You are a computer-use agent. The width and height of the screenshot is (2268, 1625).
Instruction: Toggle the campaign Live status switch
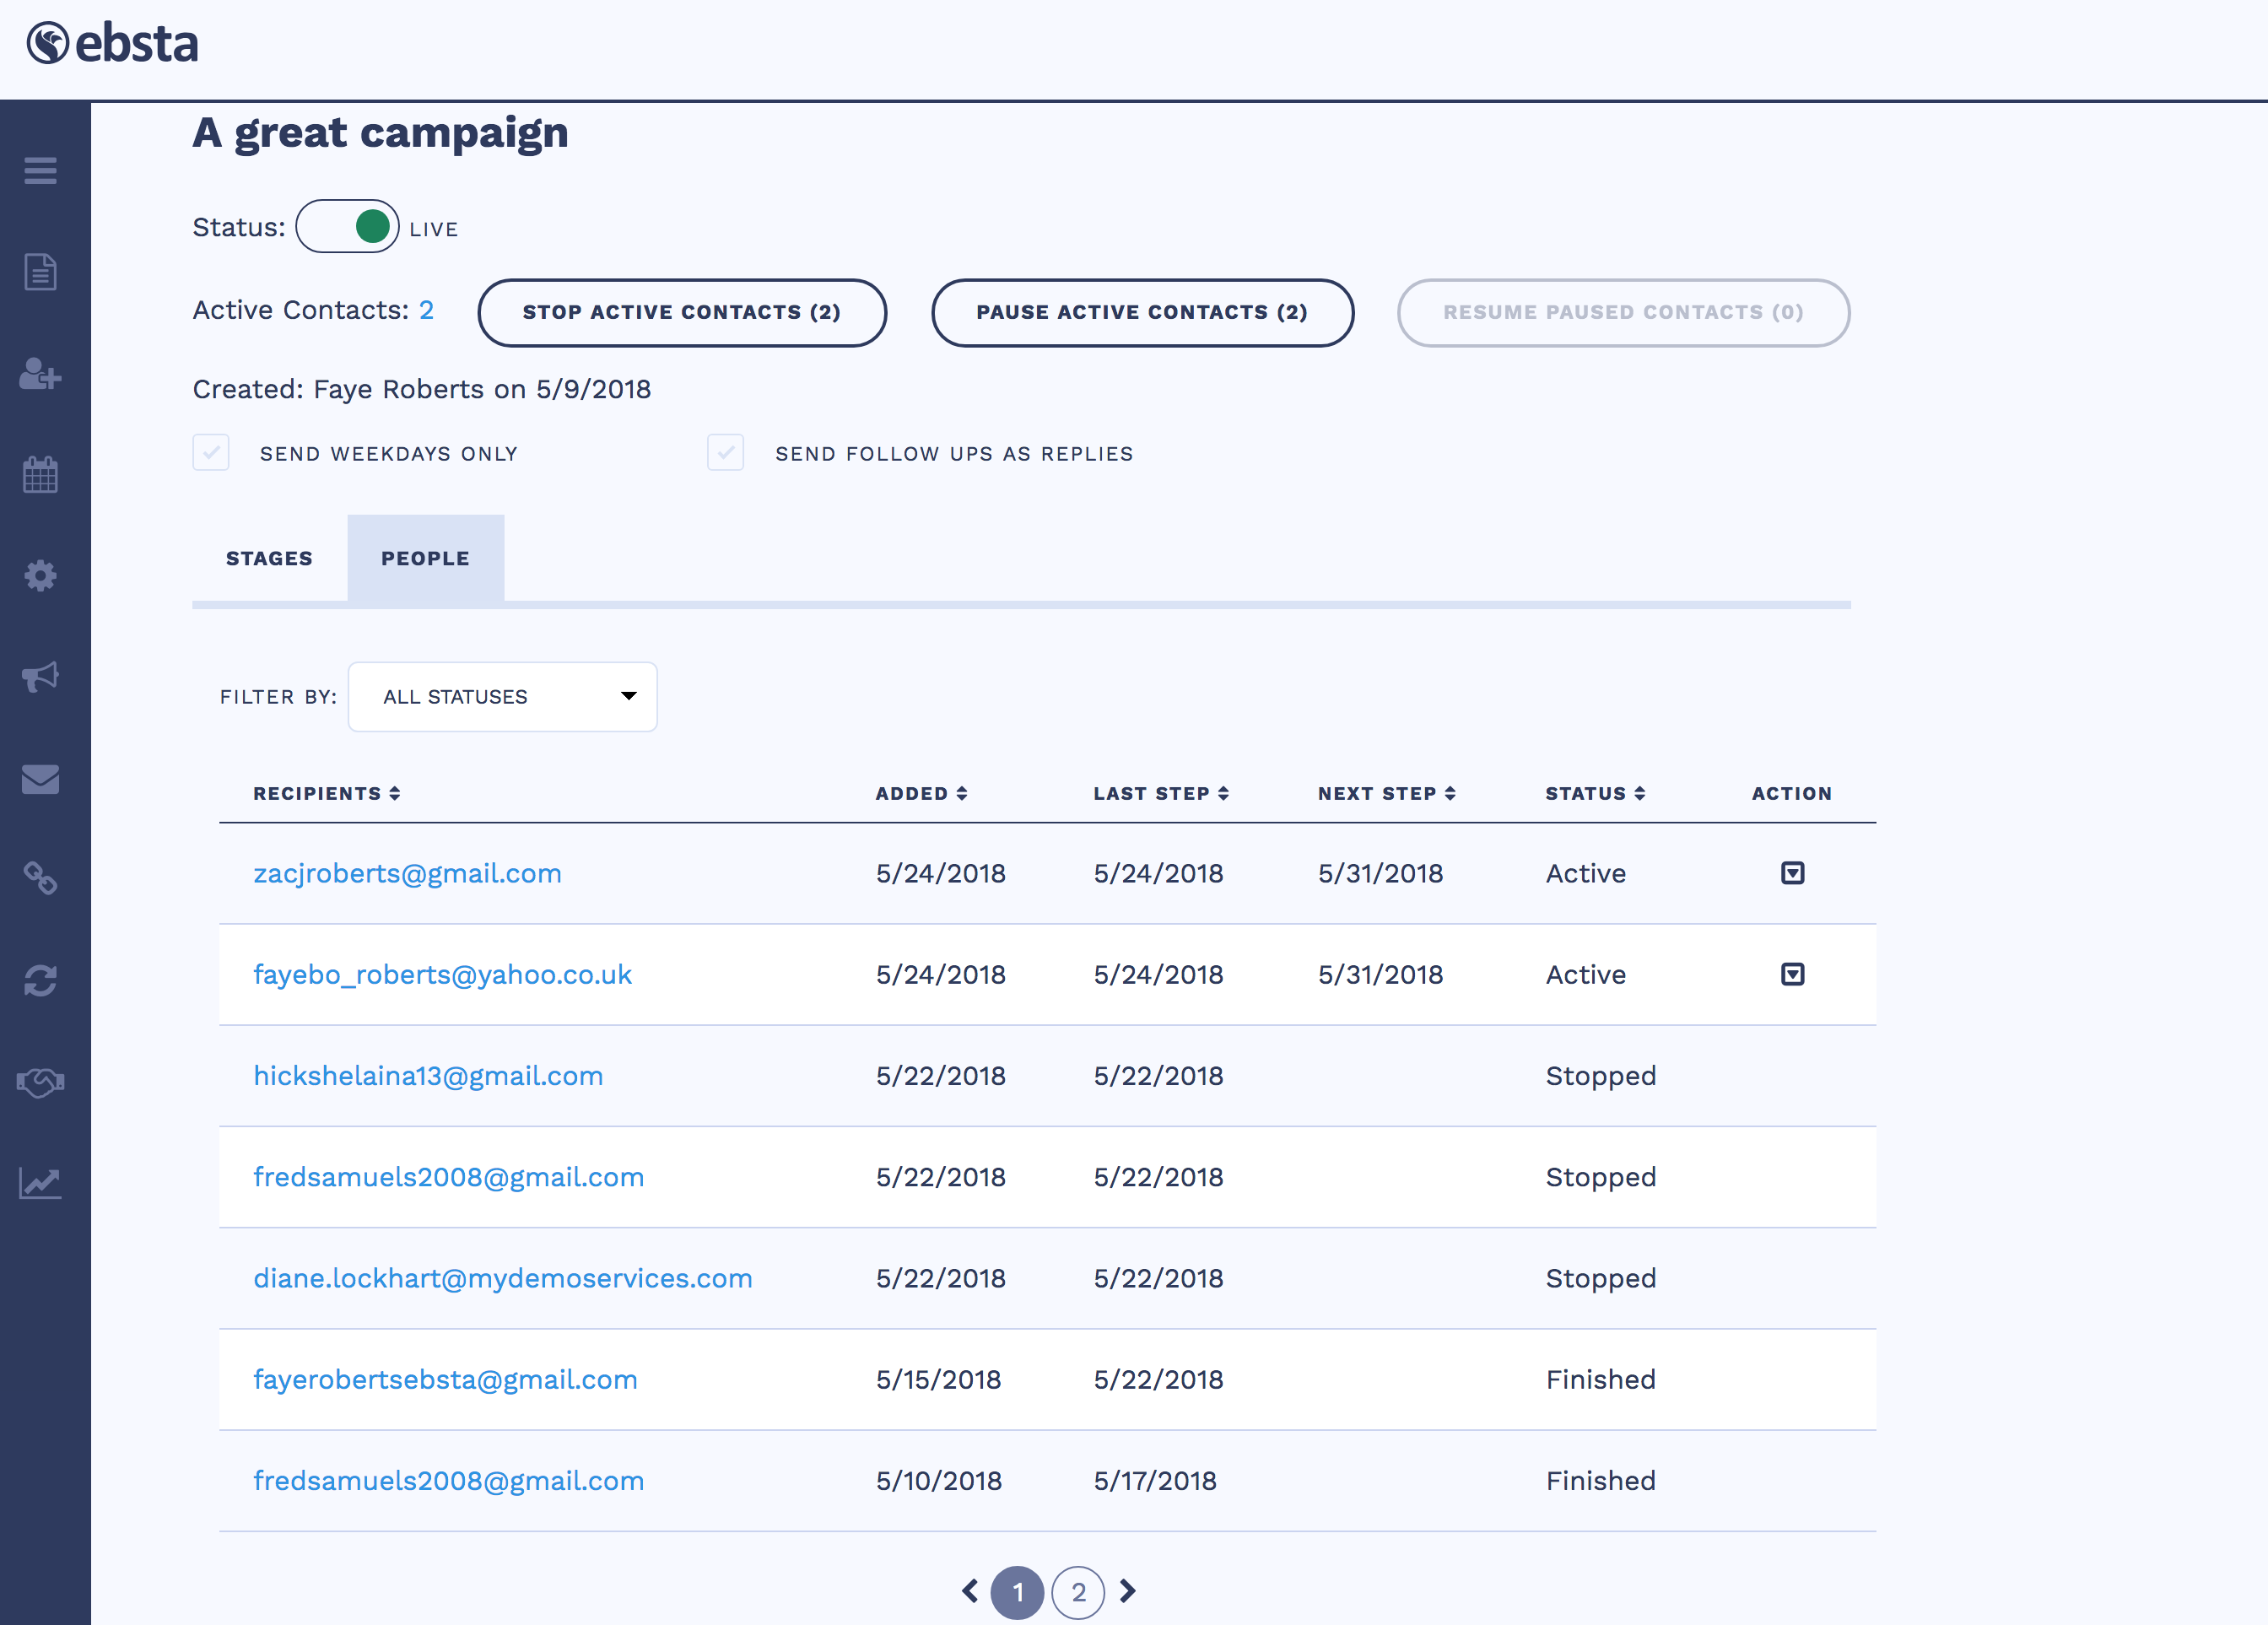coord(347,227)
